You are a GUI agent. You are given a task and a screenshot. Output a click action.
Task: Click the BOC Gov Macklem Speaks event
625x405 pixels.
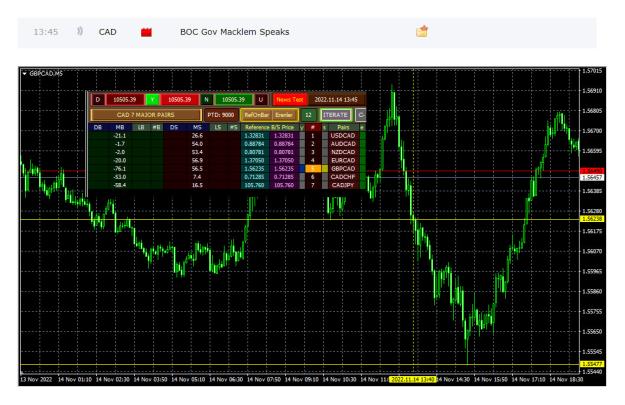pyautogui.click(x=234, y=32)
